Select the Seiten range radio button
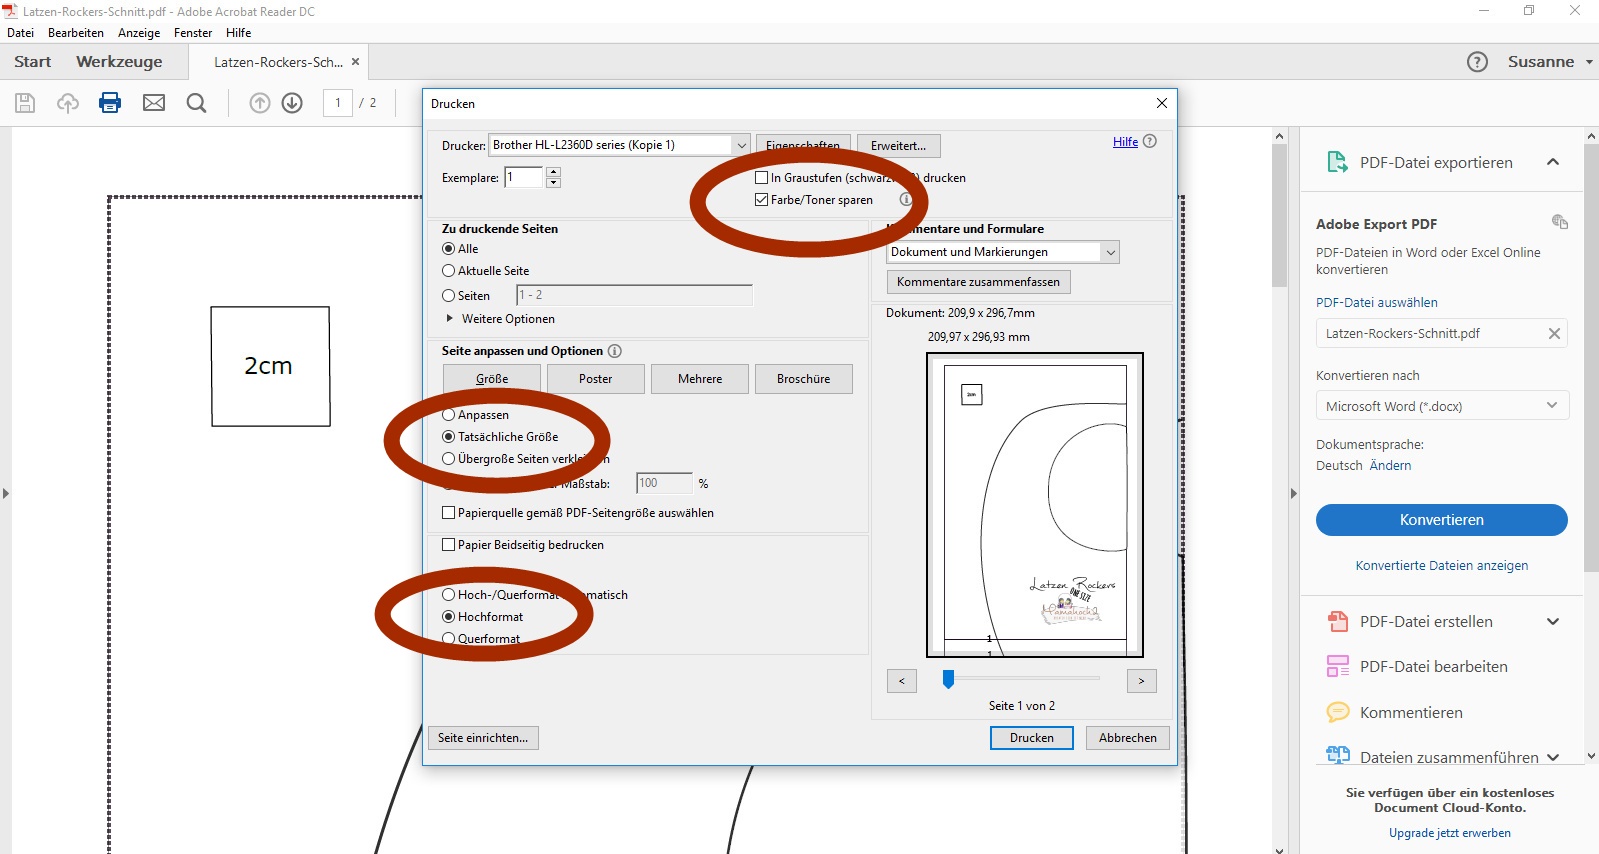The image size is (1599, 854). pyautogui.click(x=448, y=296)
